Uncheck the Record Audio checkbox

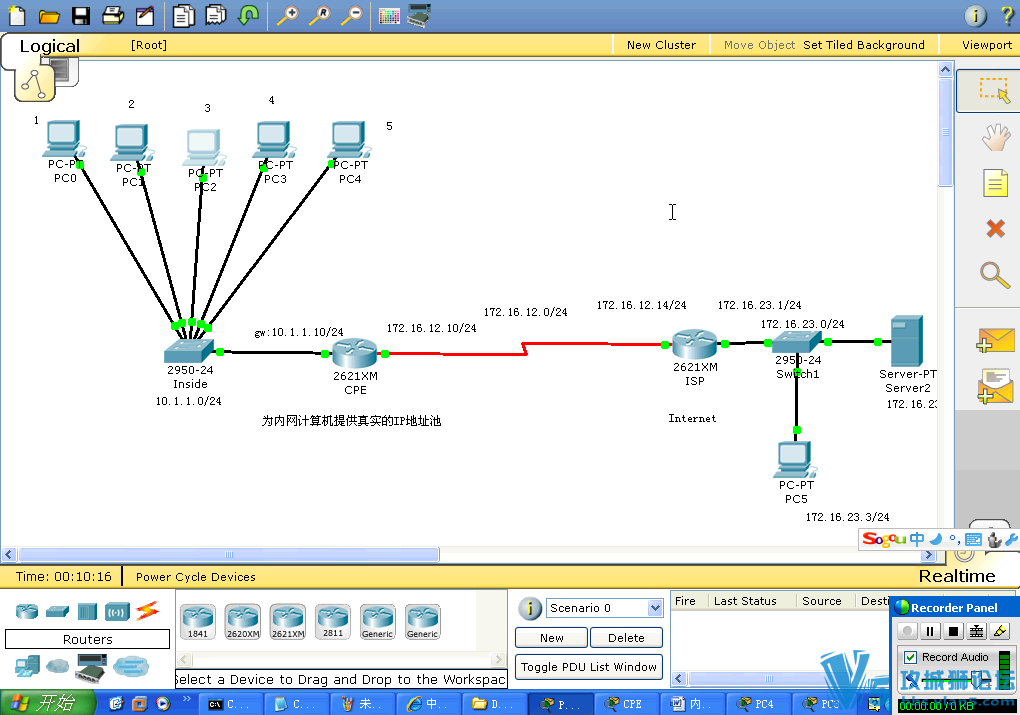[910, 657]
